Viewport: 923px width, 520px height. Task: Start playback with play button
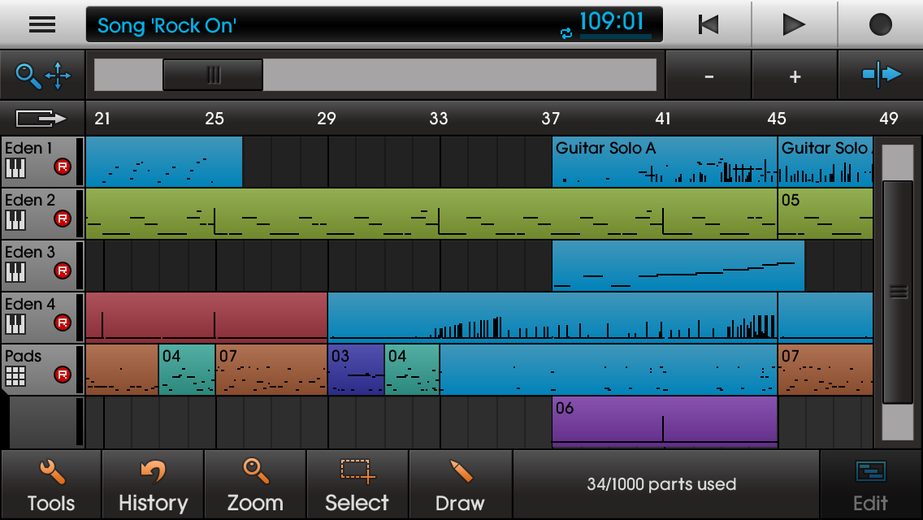pyautogui.click(x=793, y=25)
